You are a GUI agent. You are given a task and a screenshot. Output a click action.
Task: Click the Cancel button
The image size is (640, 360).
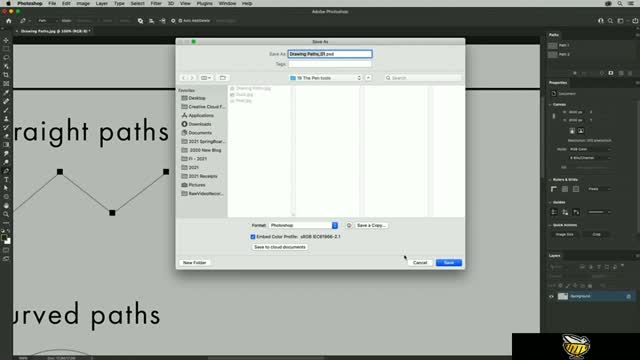pyautogui.click(x=420, y=263)
